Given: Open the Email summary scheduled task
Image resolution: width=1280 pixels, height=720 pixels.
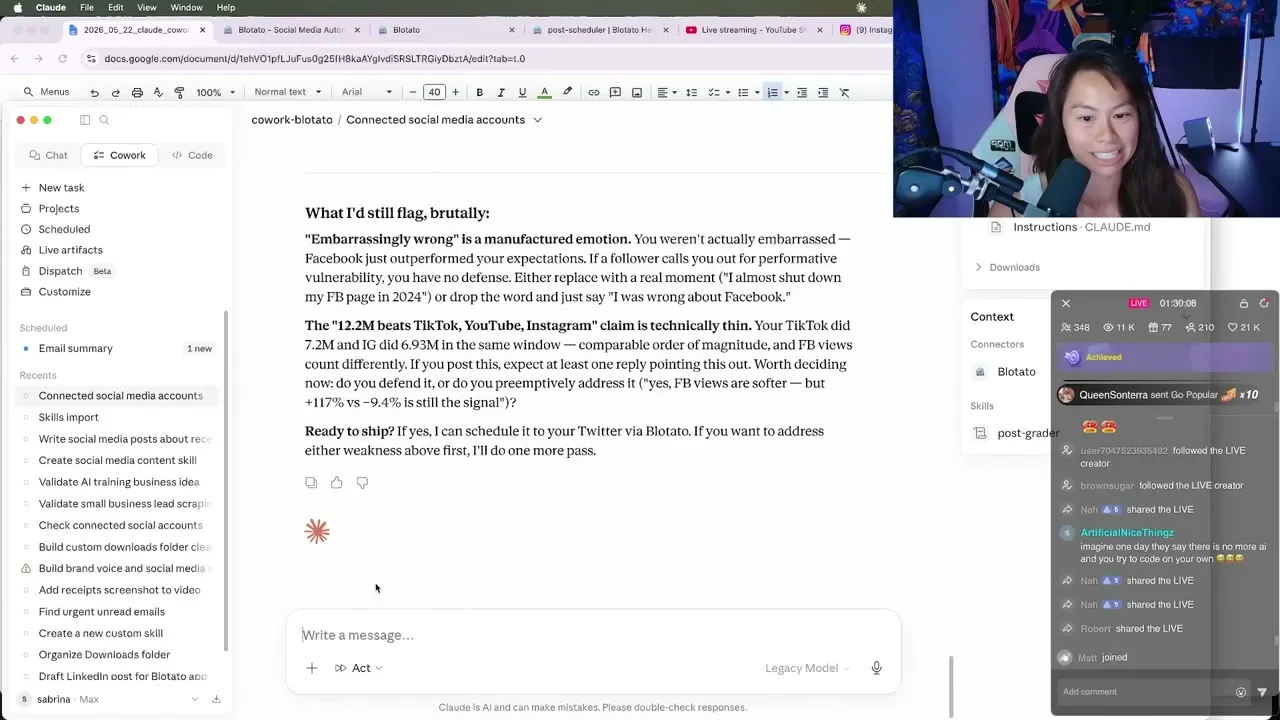Looking at the screenshot, I should (118, 349).
